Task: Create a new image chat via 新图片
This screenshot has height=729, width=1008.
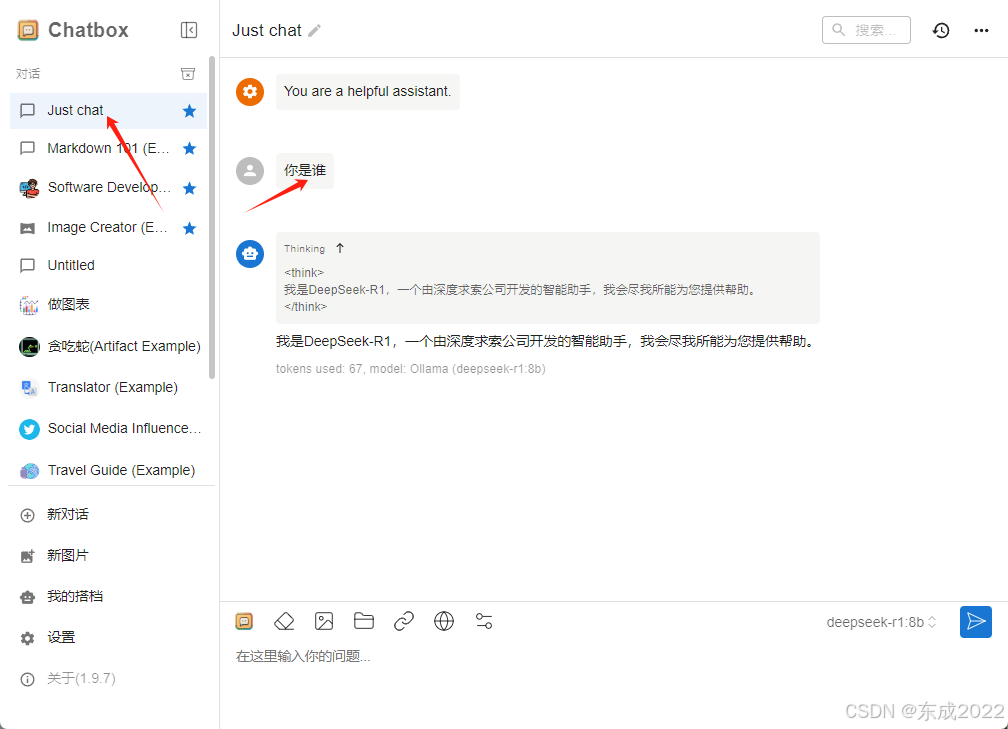Action: click(x=108, y=556)
